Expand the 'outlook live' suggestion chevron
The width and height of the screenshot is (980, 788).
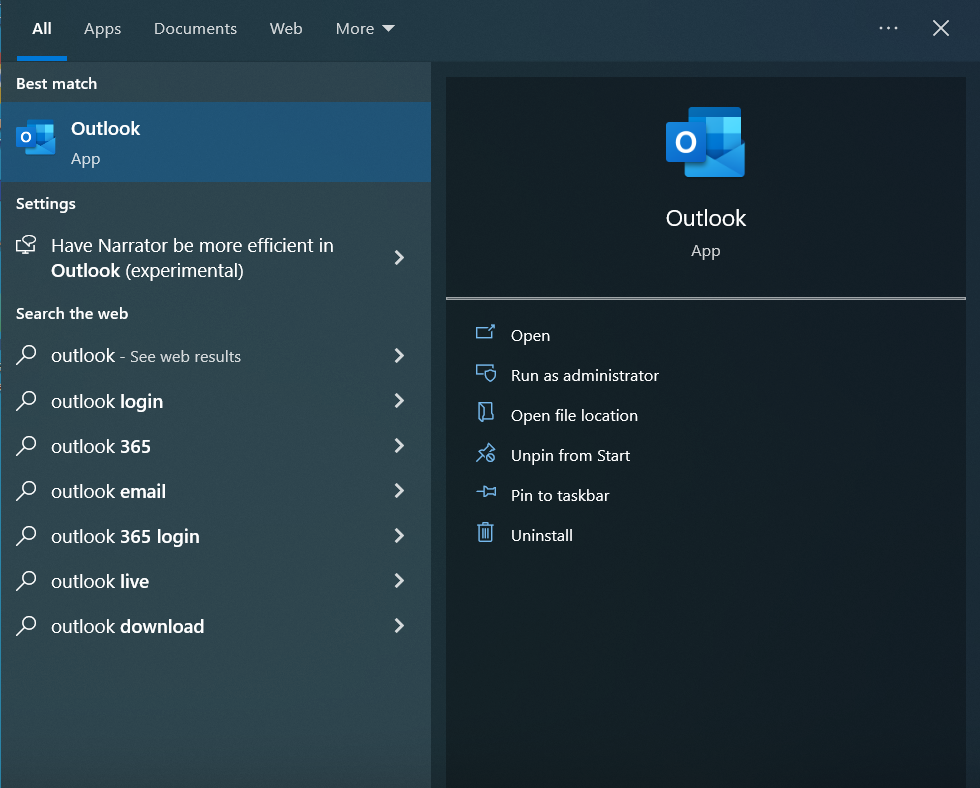point(399,581)
